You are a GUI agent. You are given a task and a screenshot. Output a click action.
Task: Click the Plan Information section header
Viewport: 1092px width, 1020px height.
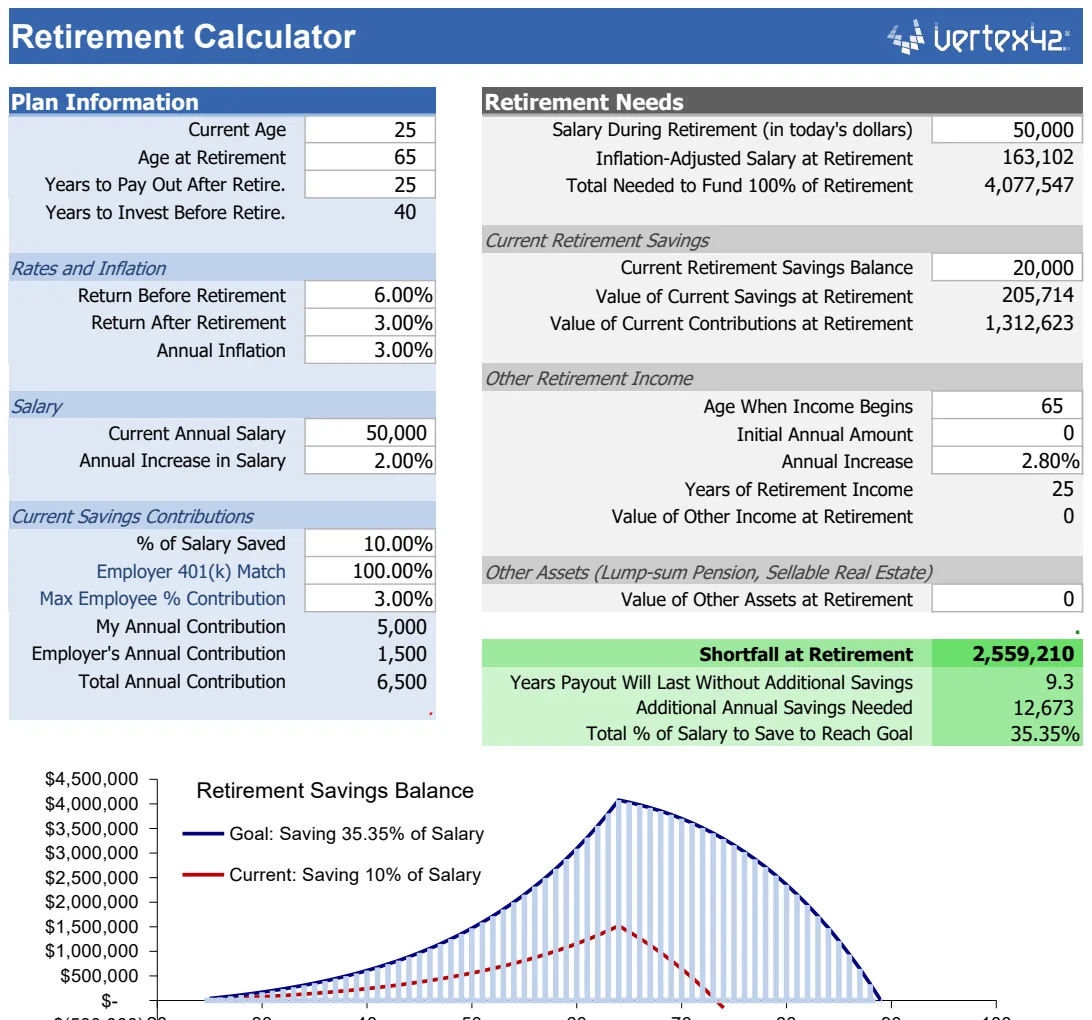pyautogui.click(x=222, y=102)
